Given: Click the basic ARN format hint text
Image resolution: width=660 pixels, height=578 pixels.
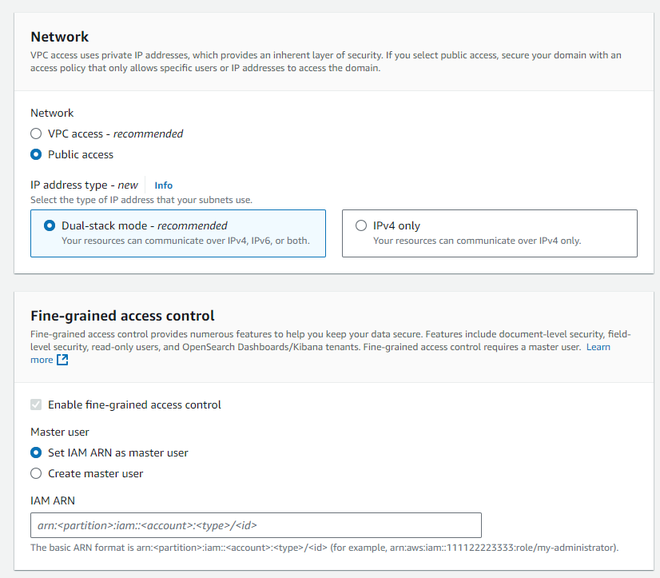Looking at the screenshot, I should [324, 548].
